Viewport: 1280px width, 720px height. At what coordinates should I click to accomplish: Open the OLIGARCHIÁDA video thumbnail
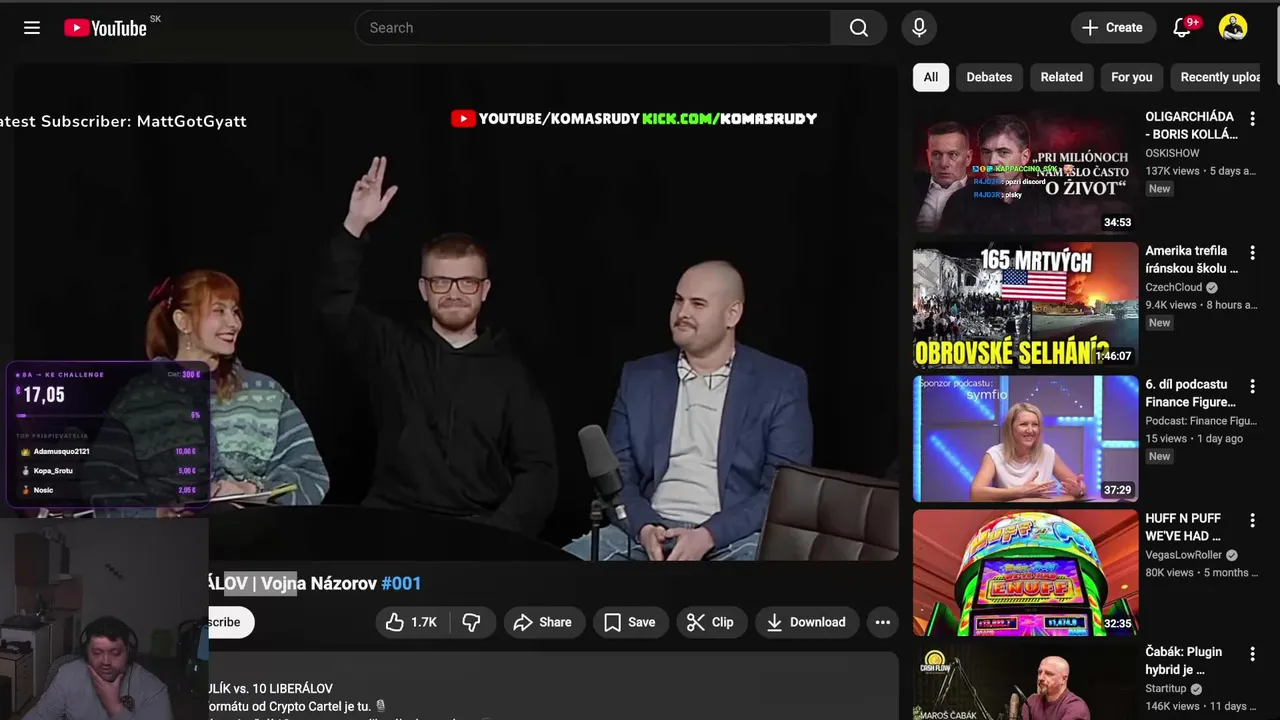click(1025, 171)
